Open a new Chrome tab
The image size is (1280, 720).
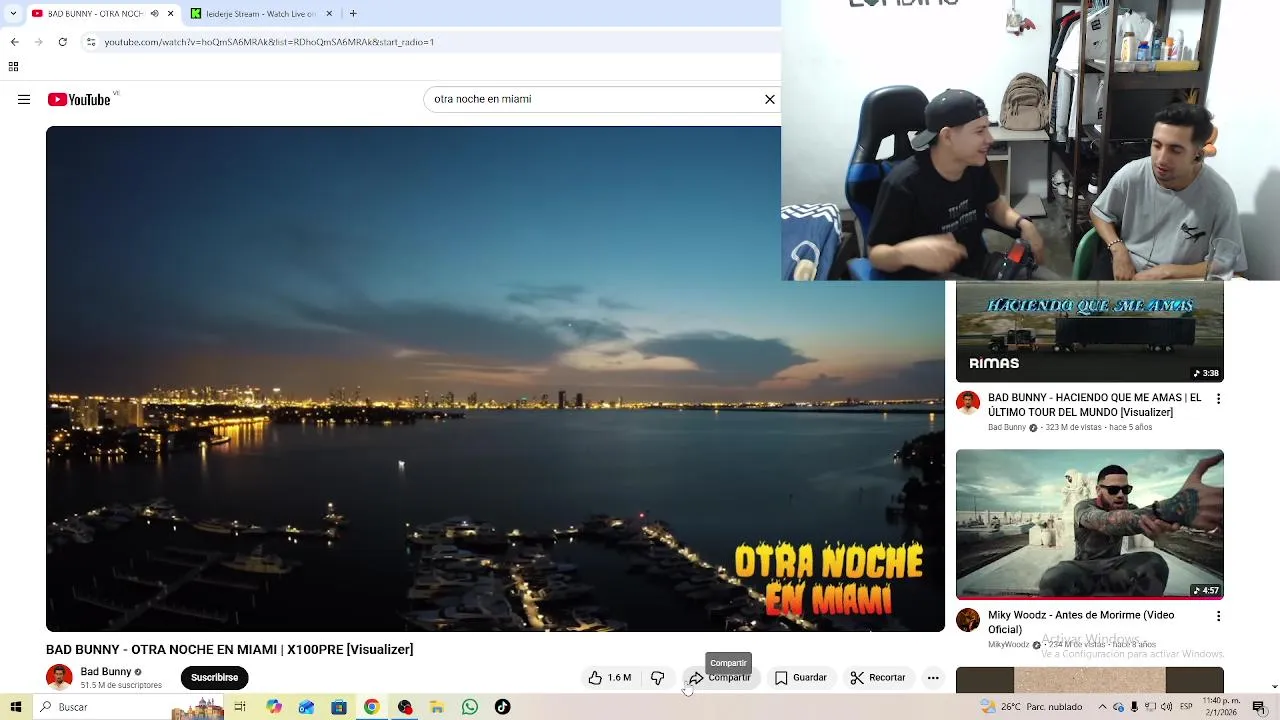pos(353,14)
